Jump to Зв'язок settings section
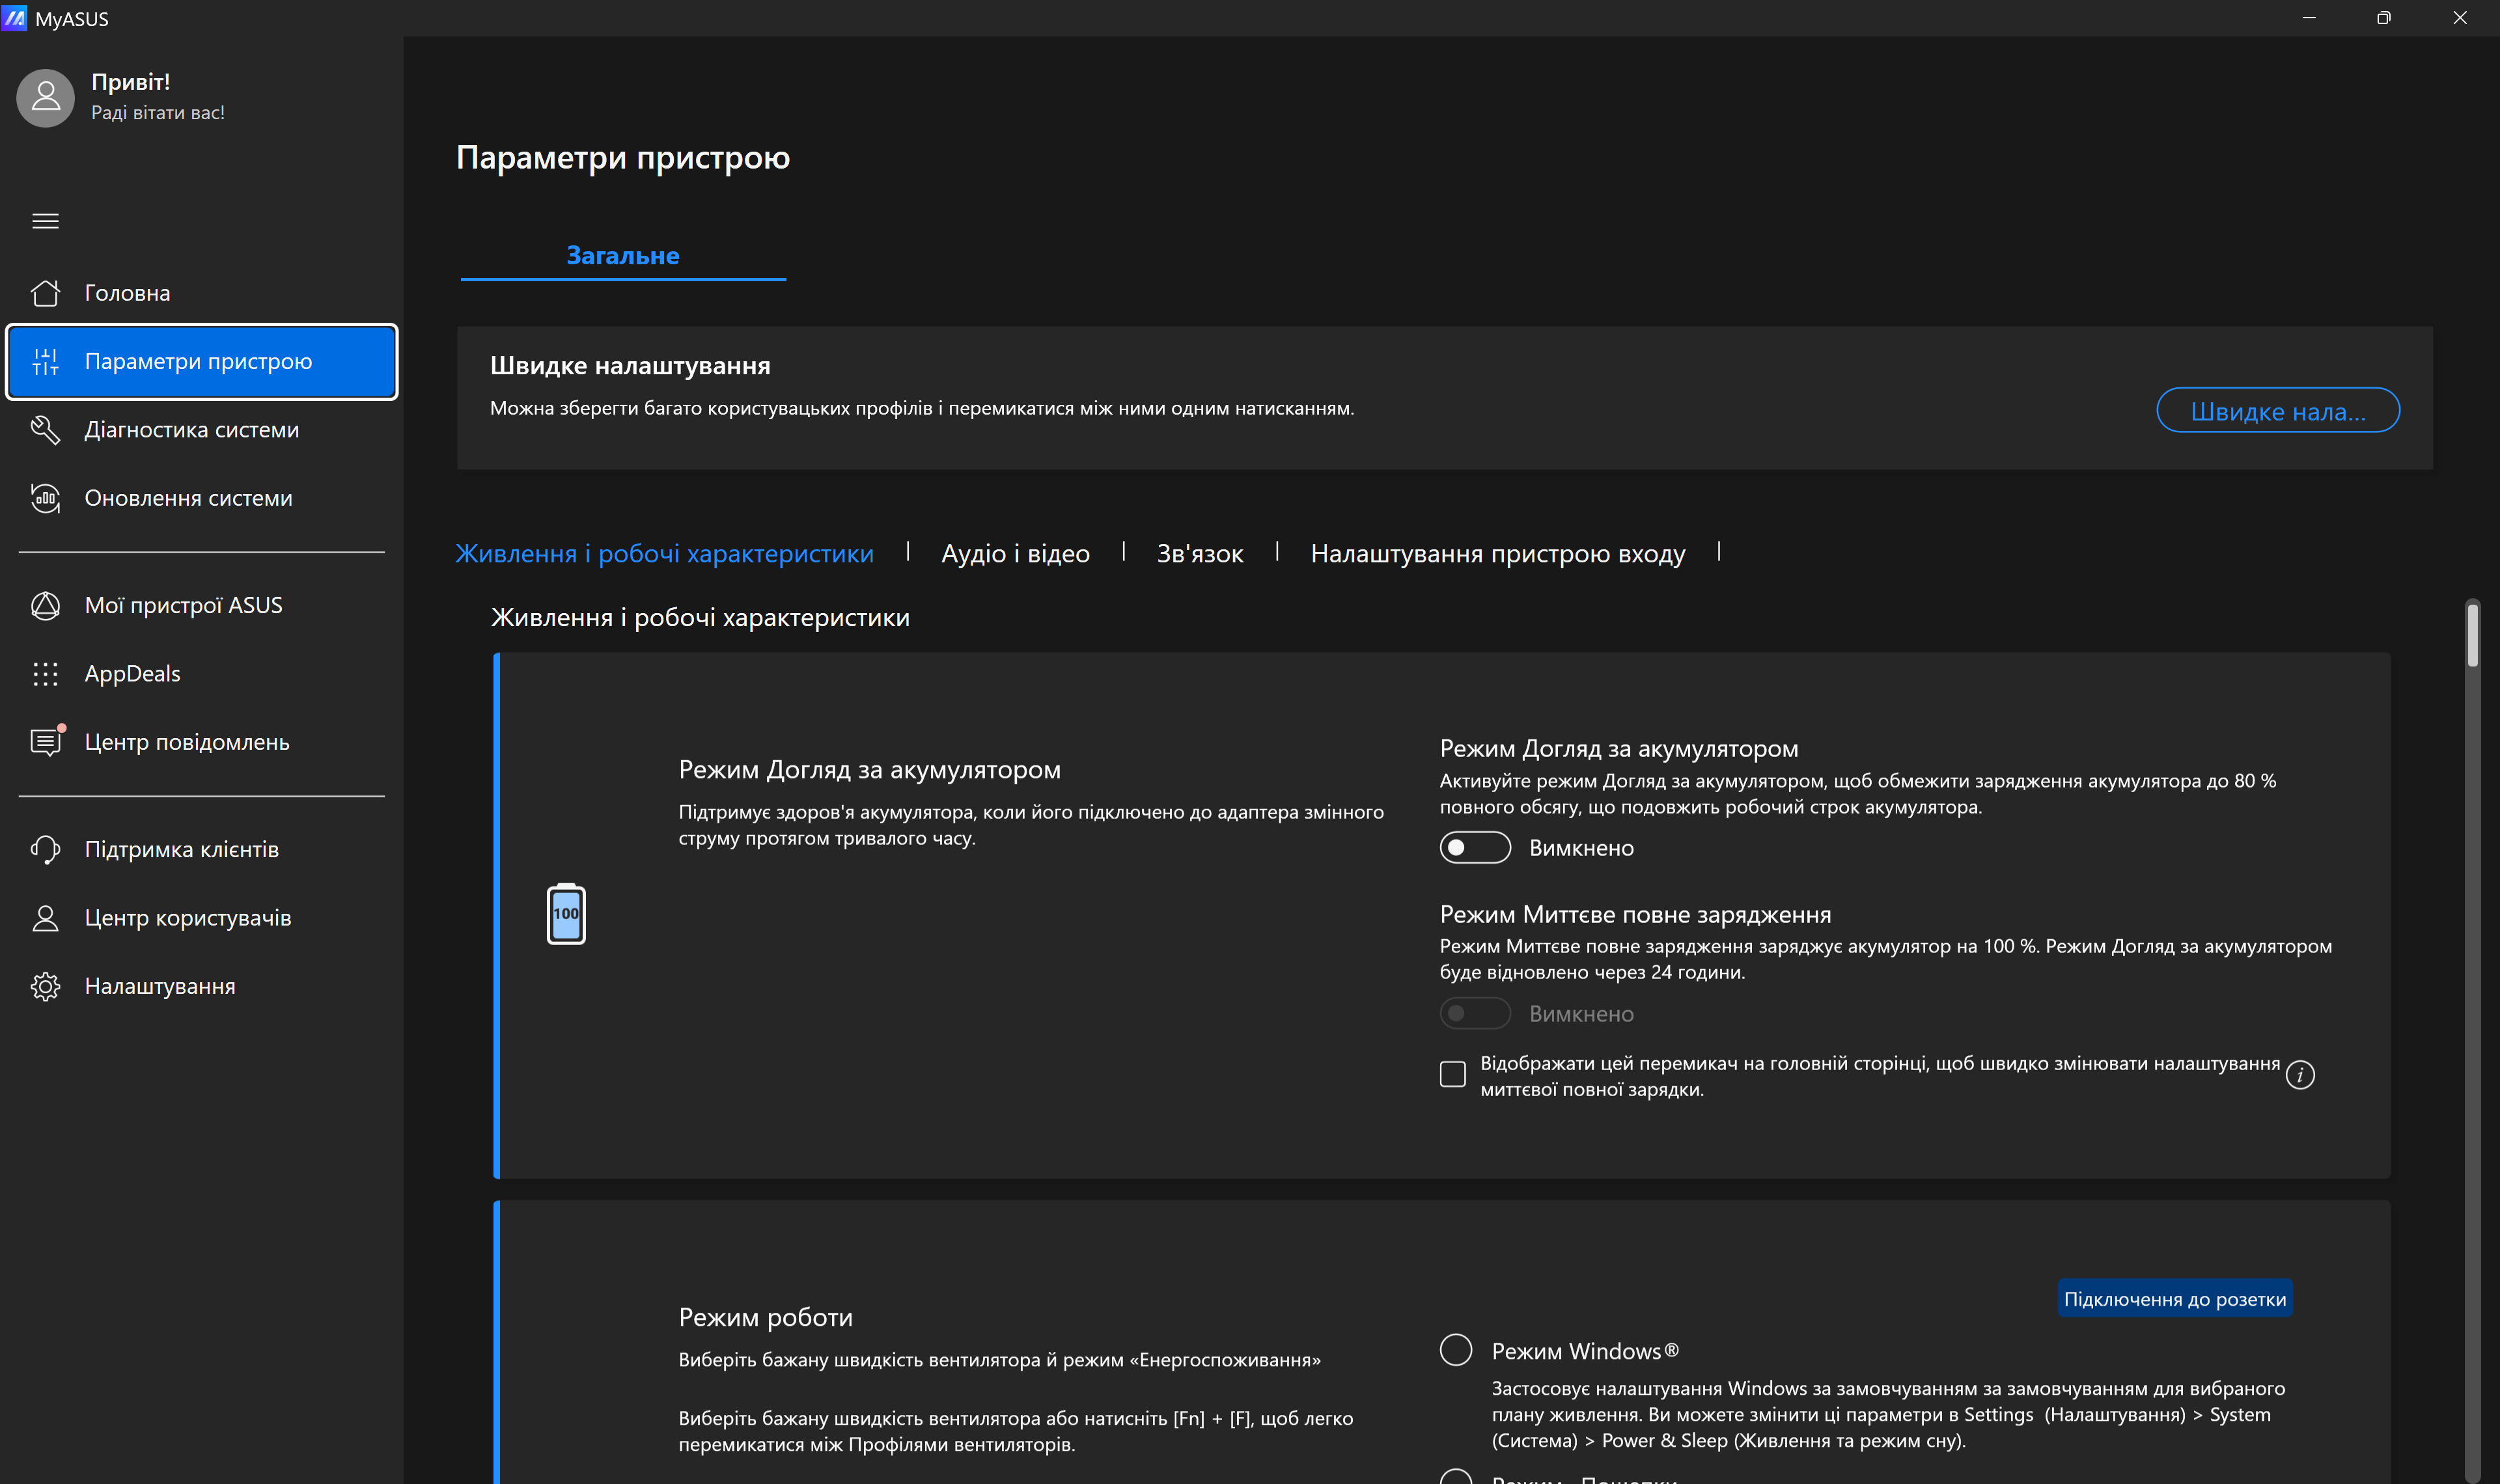Image resolution: width=2500 pixels, height=1484 pixels. point(1200,553)
